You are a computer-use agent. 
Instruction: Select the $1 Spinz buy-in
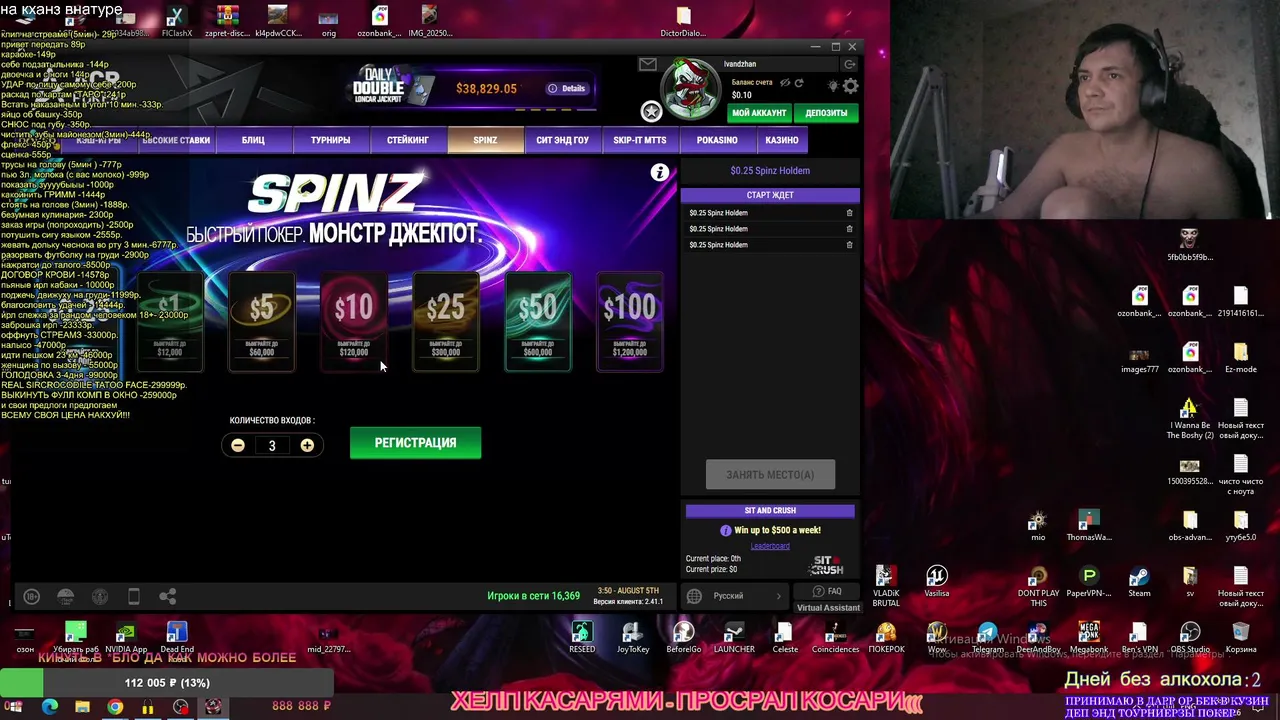170,322
